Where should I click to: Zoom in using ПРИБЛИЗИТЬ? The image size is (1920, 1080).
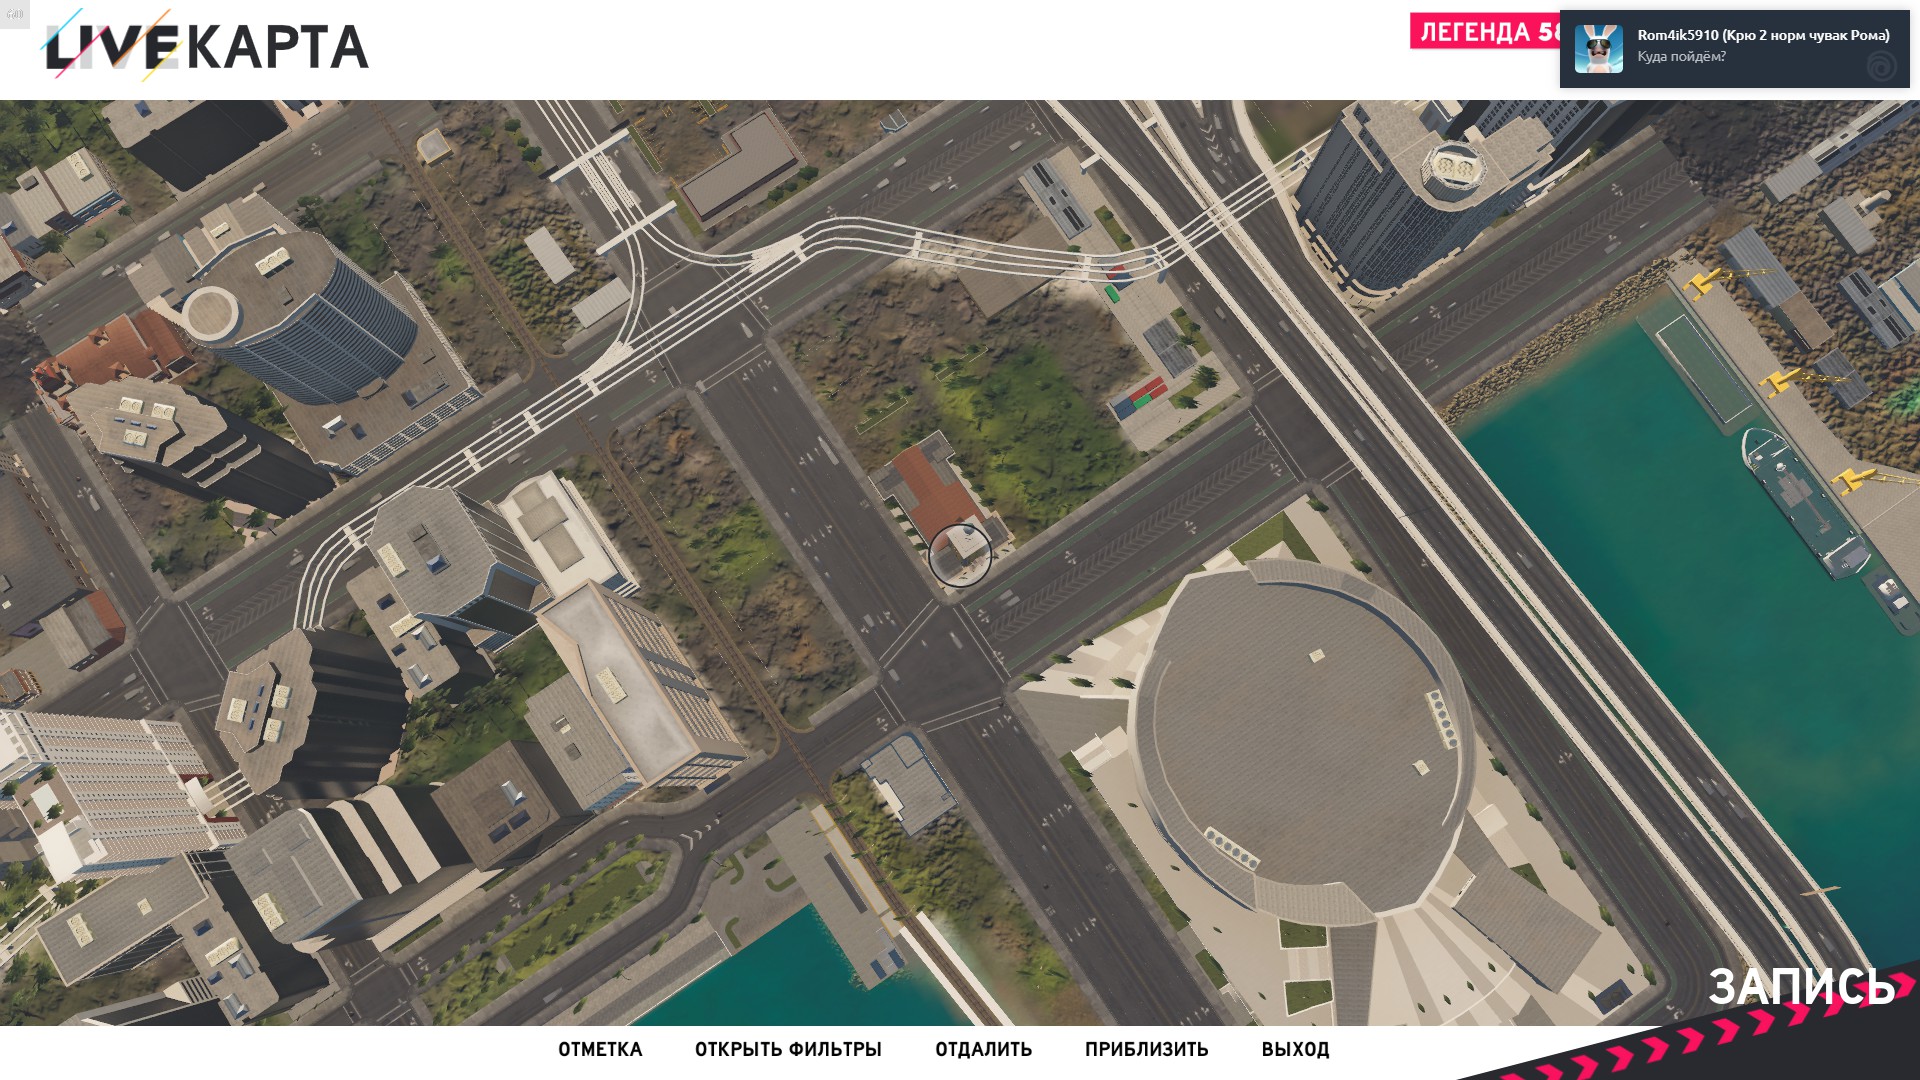[x=1146, y=1049]
